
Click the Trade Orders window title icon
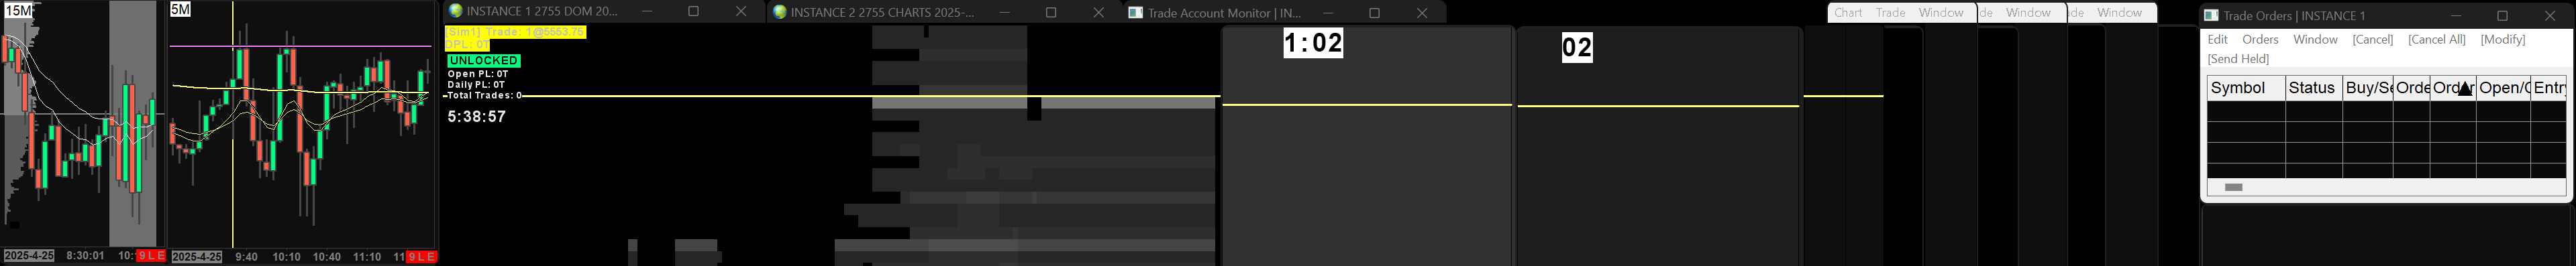[x=2212, y=15]
